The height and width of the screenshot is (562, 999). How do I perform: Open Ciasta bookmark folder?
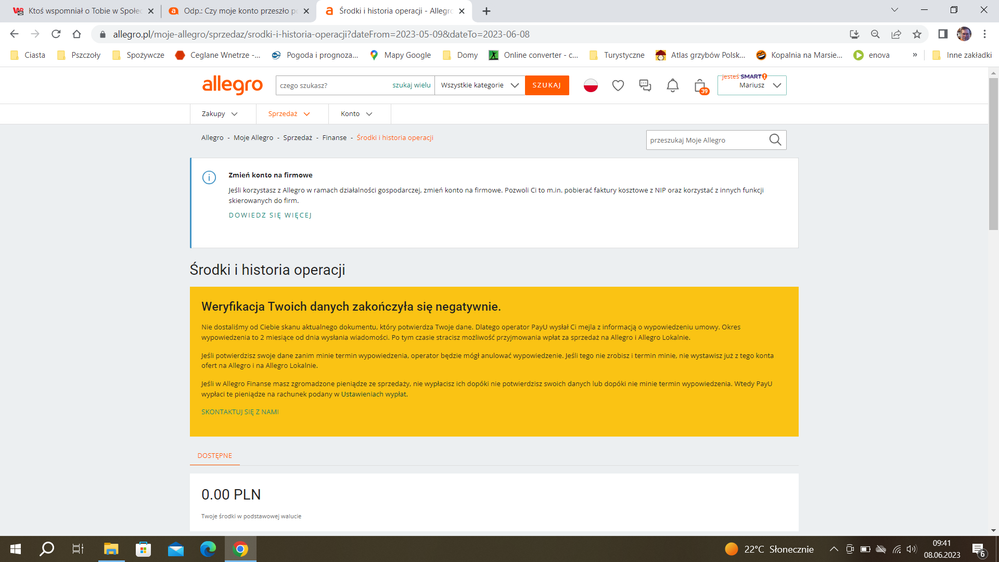pos(28,55)
